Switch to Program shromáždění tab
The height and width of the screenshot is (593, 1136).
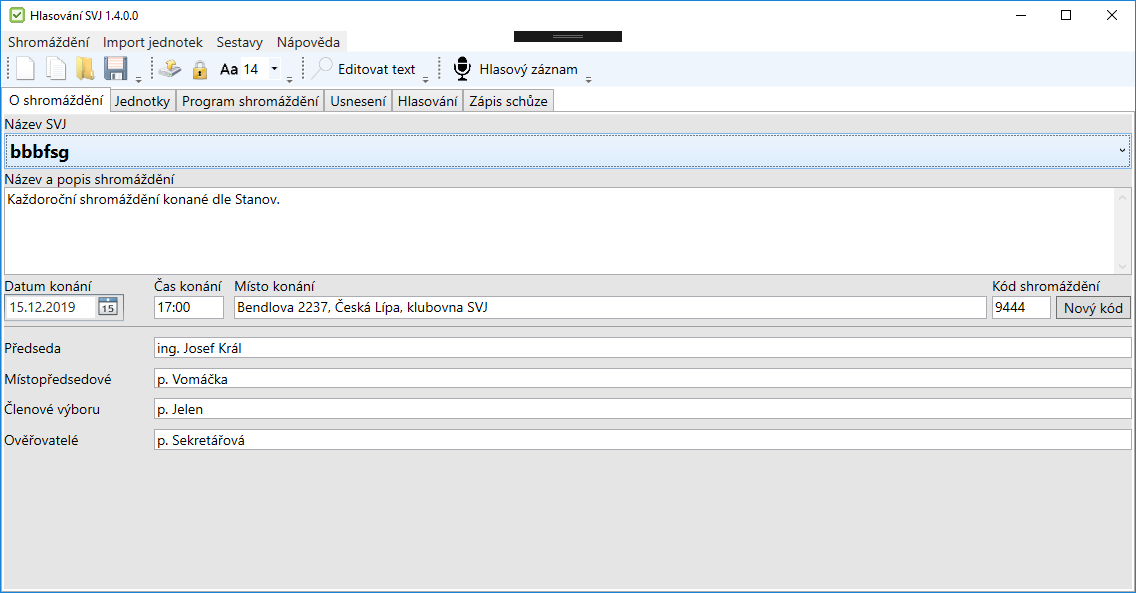pos(250,101)
